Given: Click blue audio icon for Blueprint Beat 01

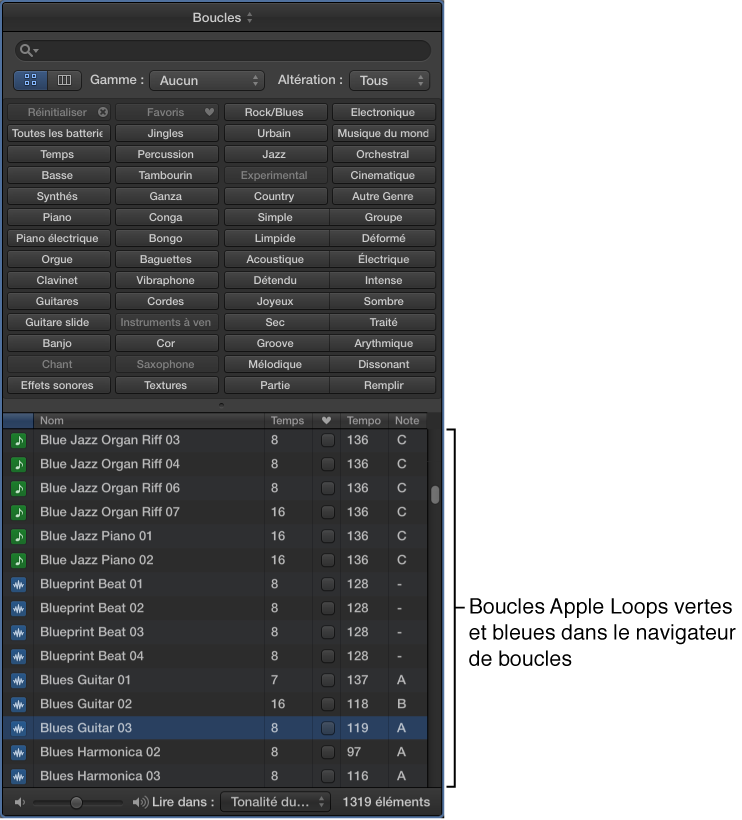Looking at the screenshot, I should pos(19,585).
